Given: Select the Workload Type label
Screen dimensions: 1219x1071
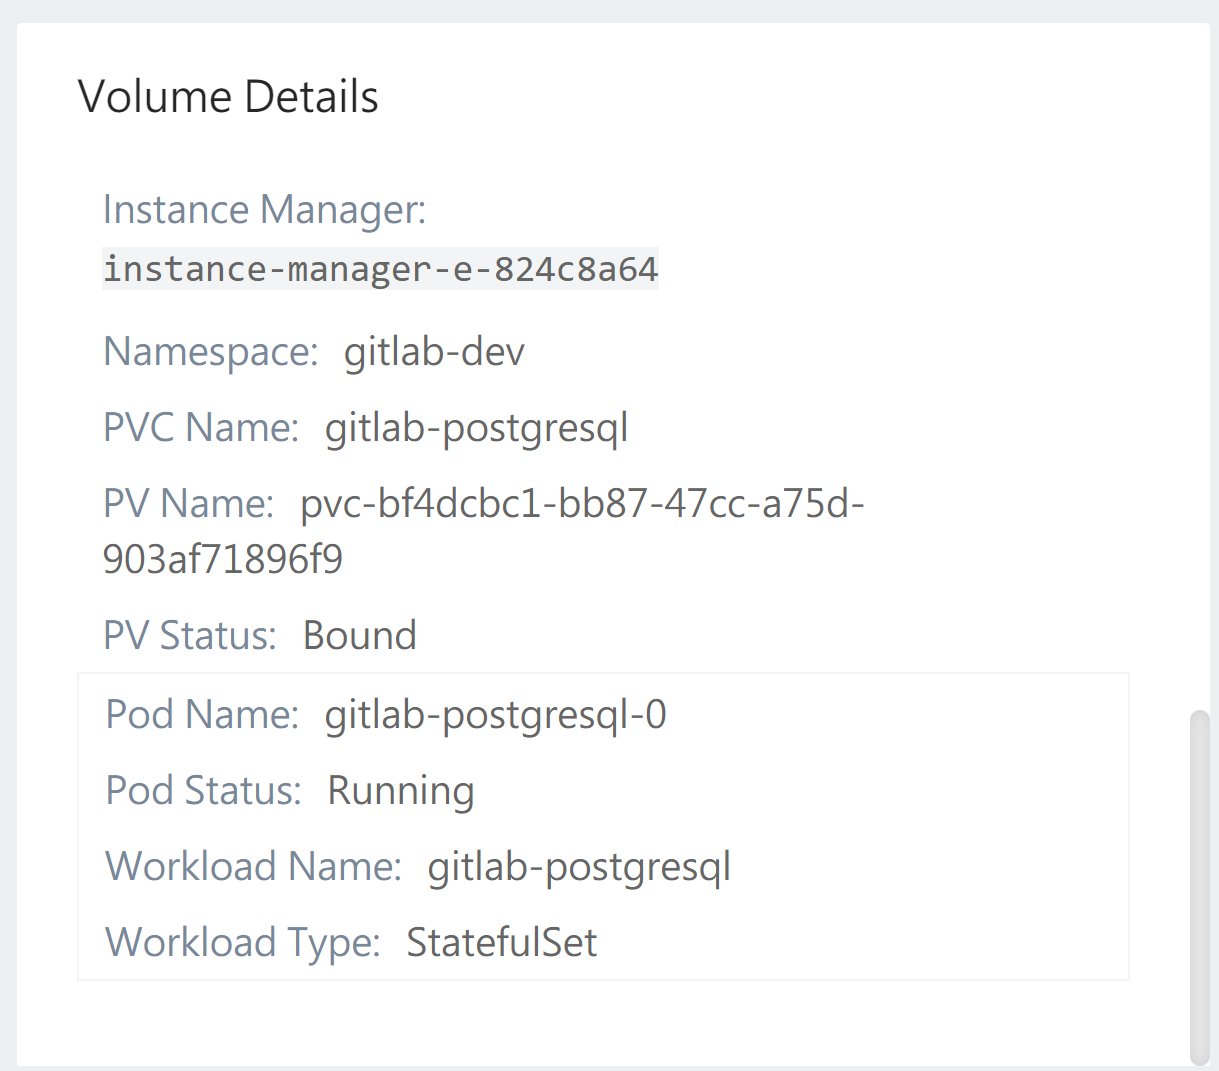Looking at the screenshot, I should click(x=240, y=942).
